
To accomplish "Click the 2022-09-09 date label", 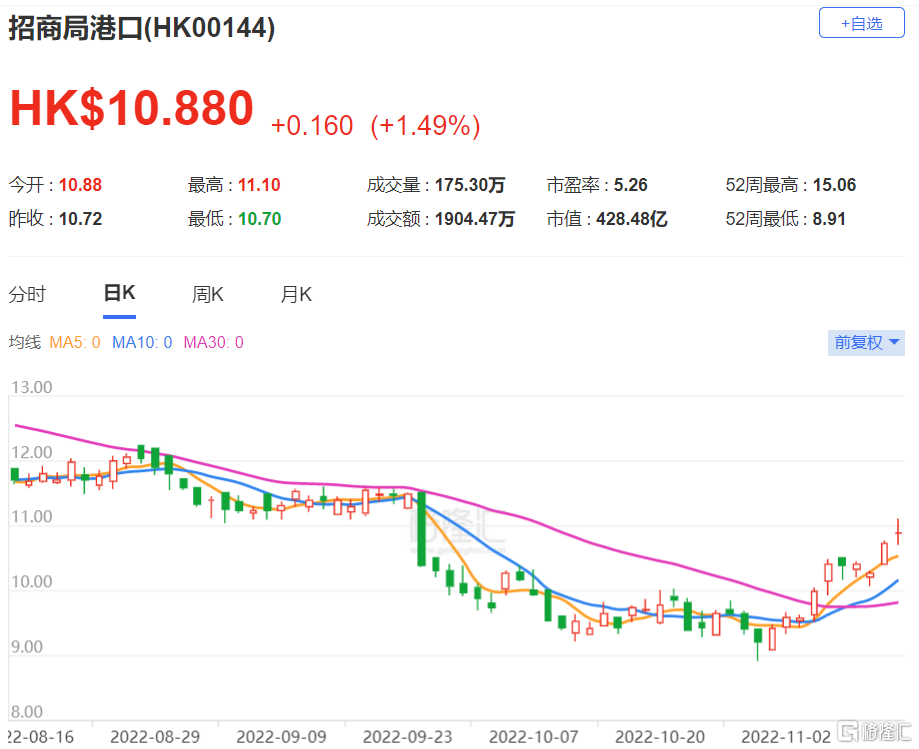I will click(x=281, y=737).
